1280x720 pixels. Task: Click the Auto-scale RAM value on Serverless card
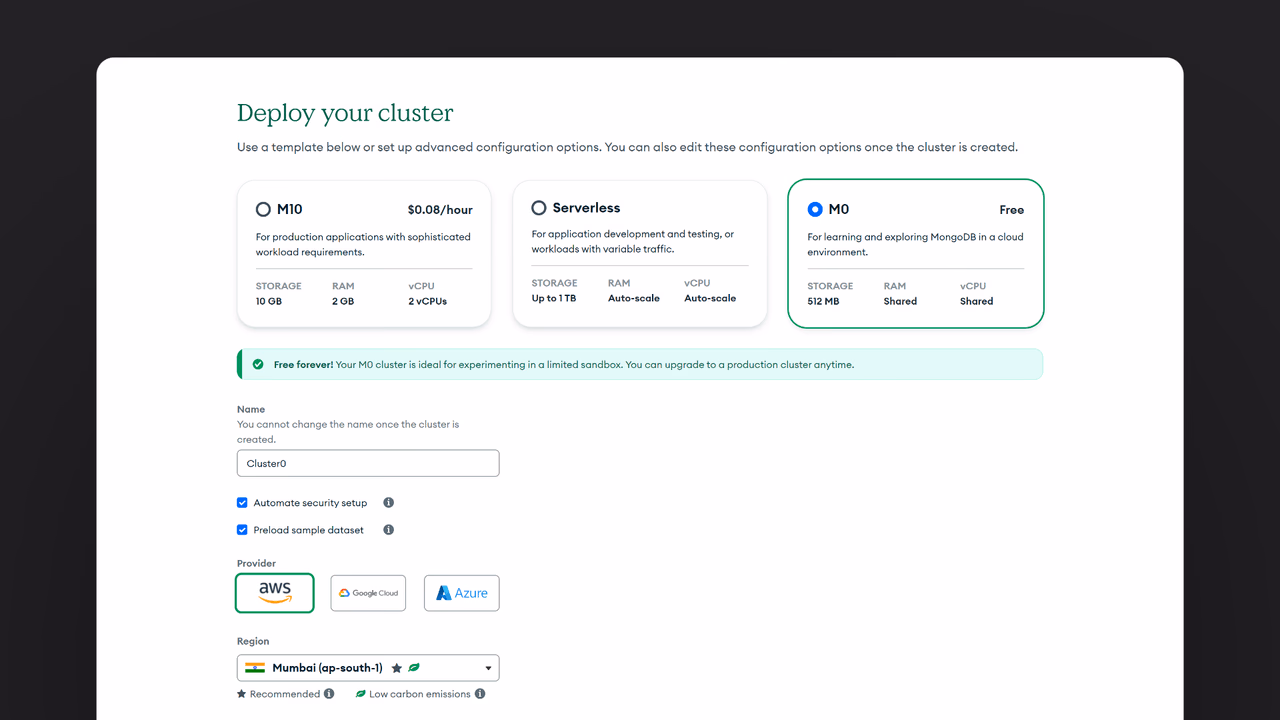click(x=634, y=298)
